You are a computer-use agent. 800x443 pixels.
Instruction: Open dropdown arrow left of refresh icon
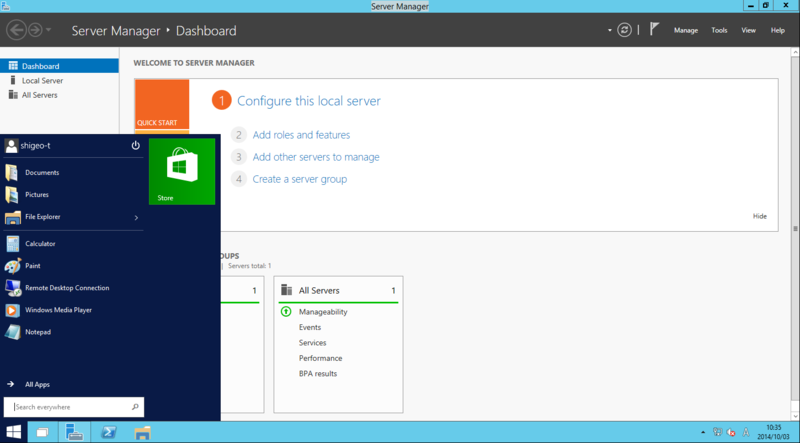click(x=609, y=31)
